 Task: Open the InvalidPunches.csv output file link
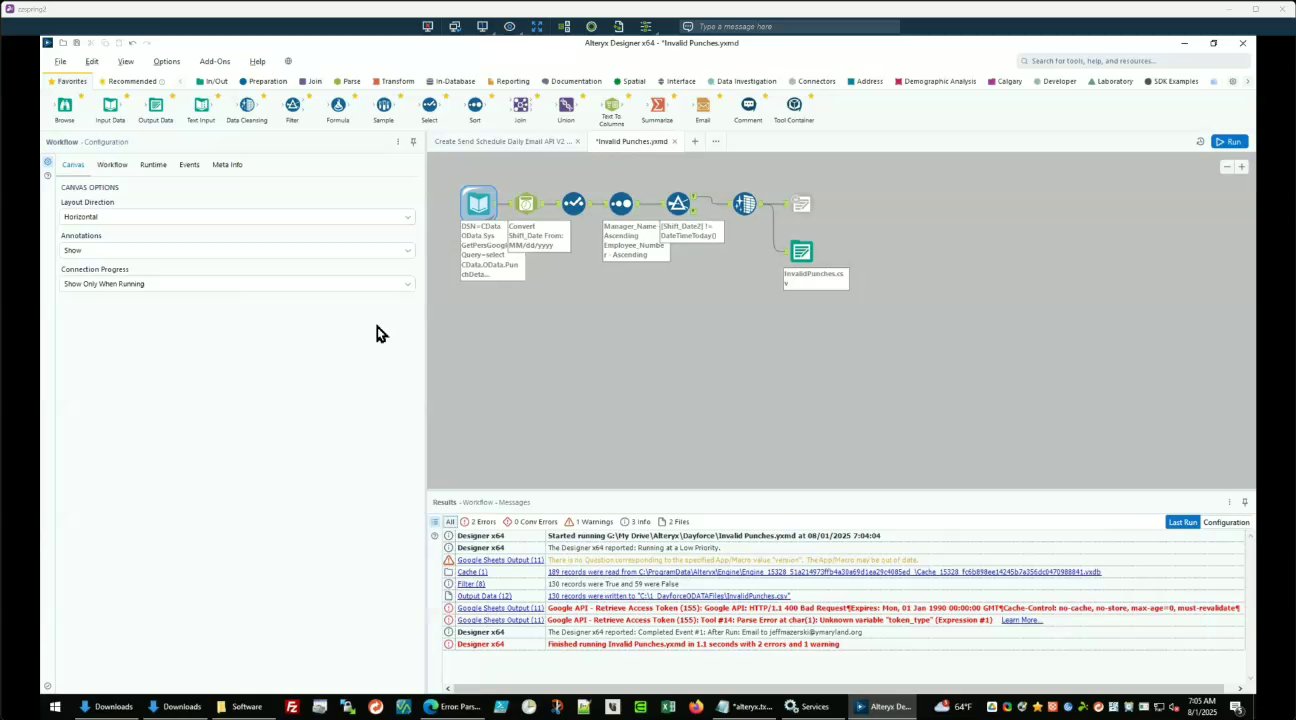[669, 596]
